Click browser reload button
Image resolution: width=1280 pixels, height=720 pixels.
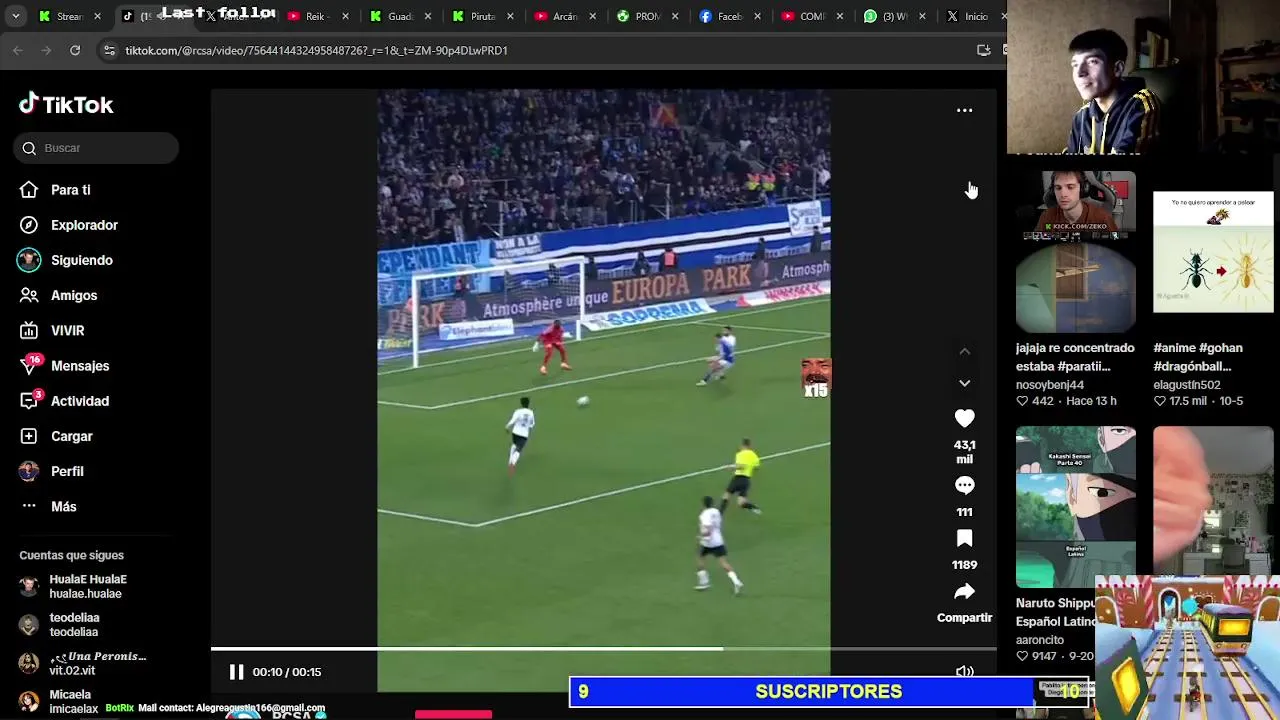pyautogui.click(x=75, y=50)
